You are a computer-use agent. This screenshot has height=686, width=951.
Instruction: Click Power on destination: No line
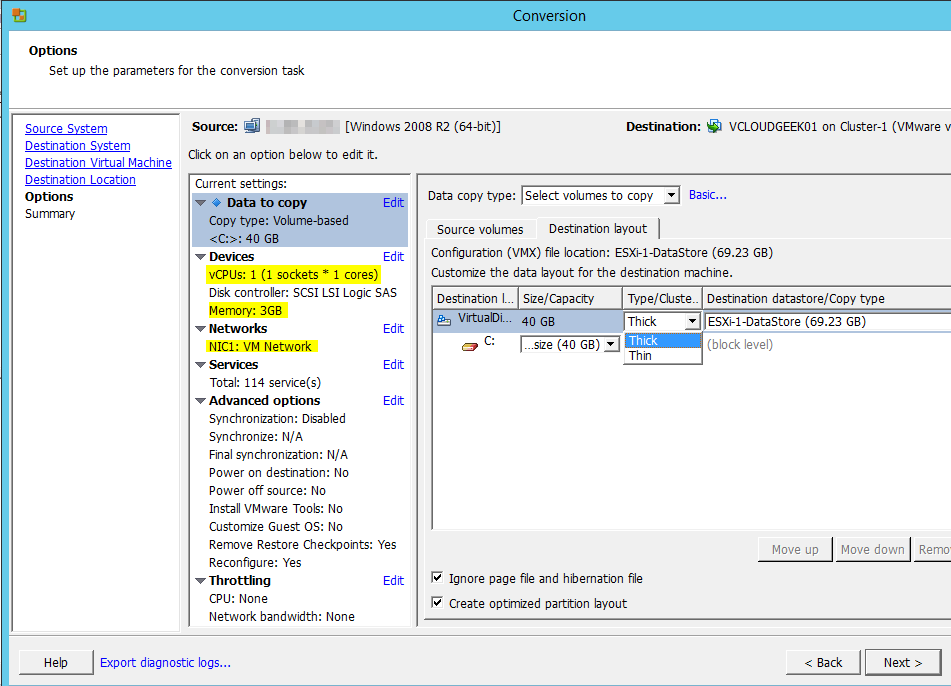click(x=279, y=472)
